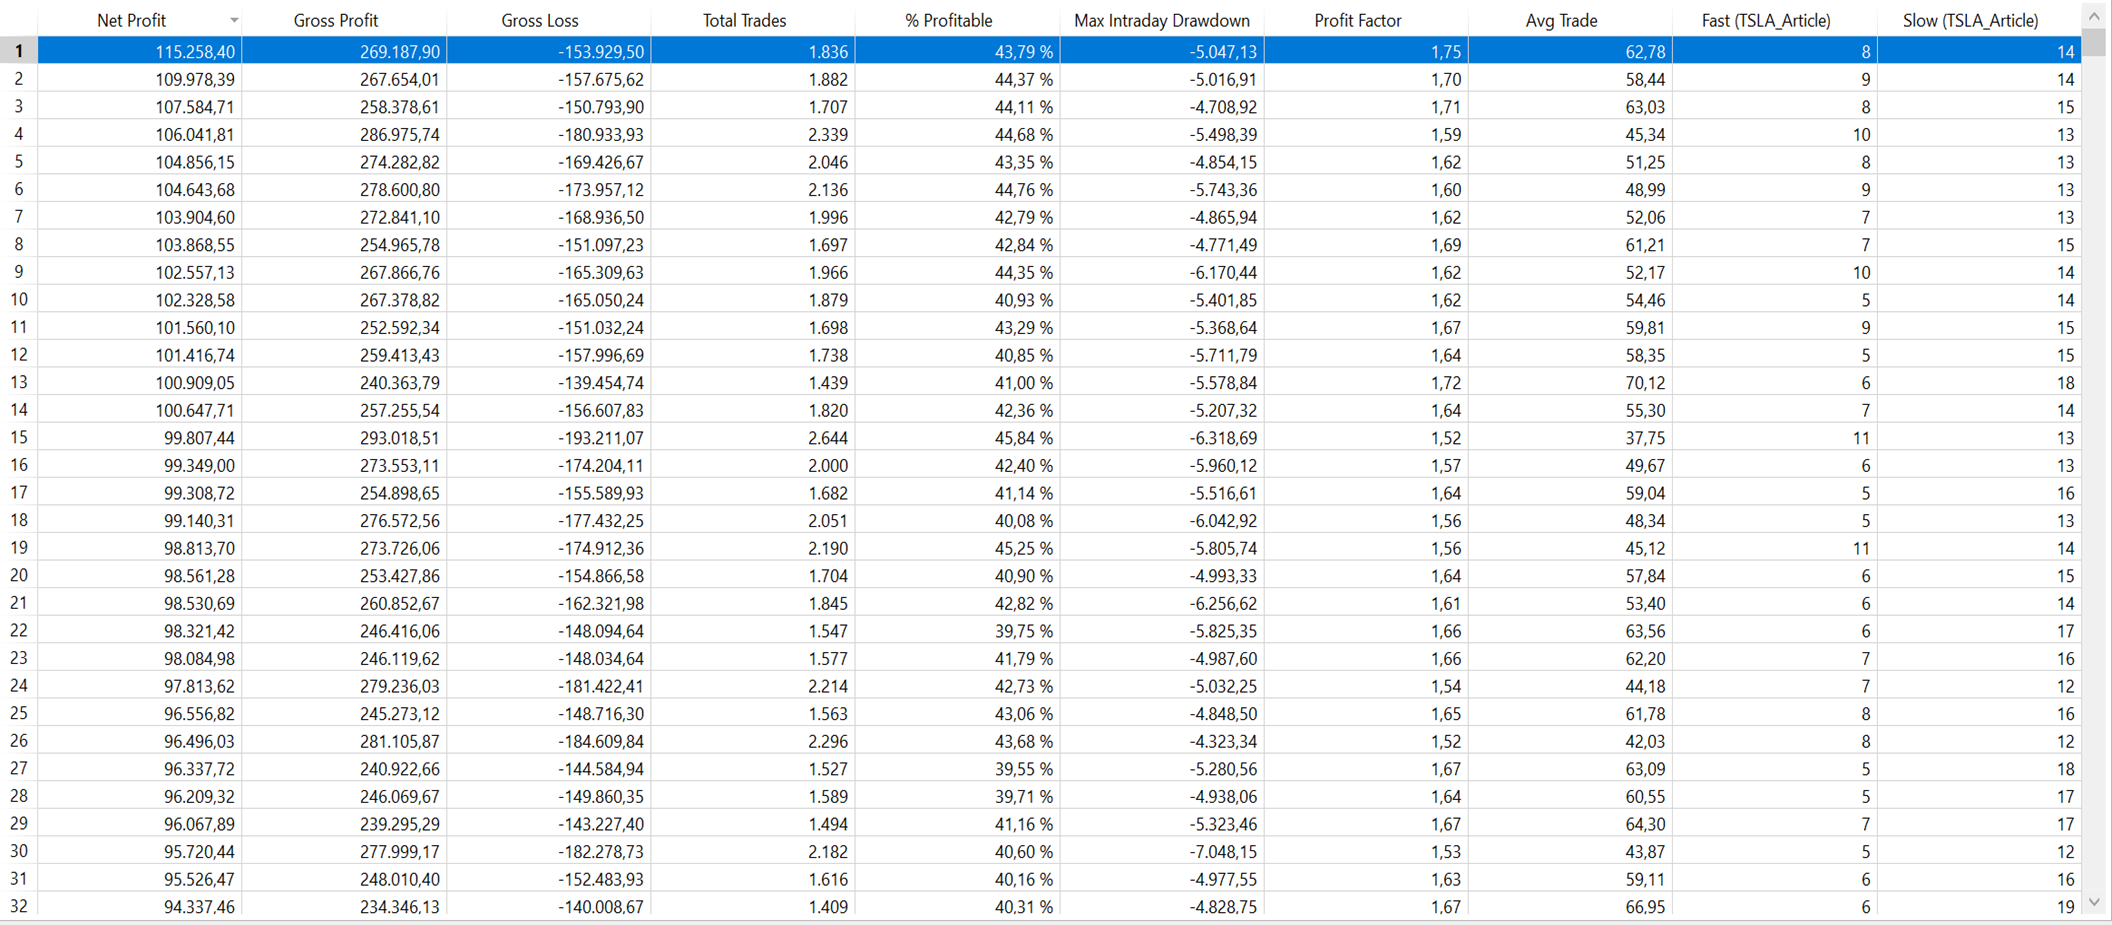Select row number 2 header
The width and height of the screenshot is (2112, 925).
18,79
